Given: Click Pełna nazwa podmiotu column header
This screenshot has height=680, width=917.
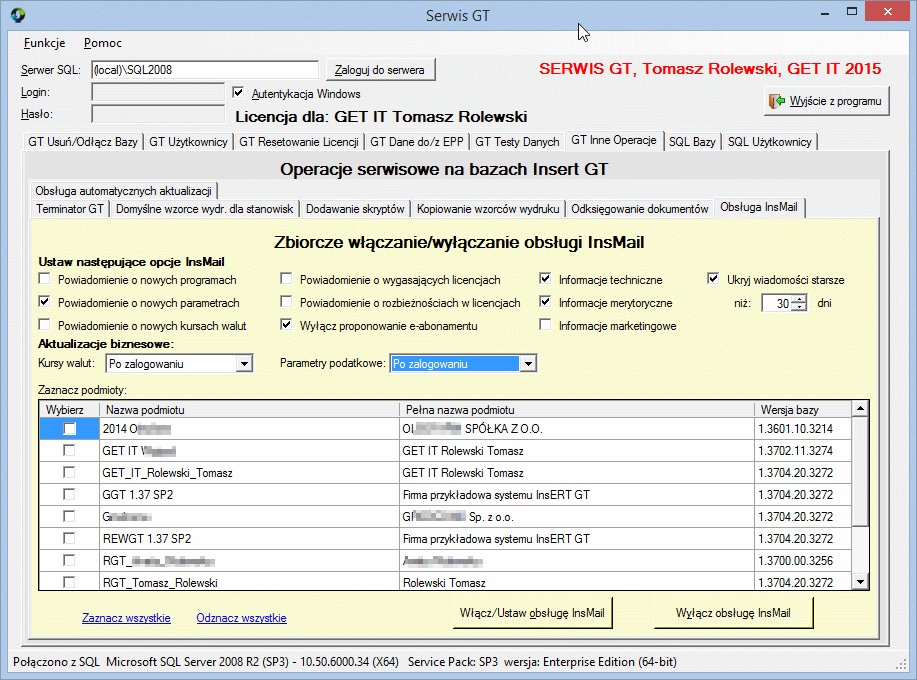Looking at the screenshot, I should (577, 410).
